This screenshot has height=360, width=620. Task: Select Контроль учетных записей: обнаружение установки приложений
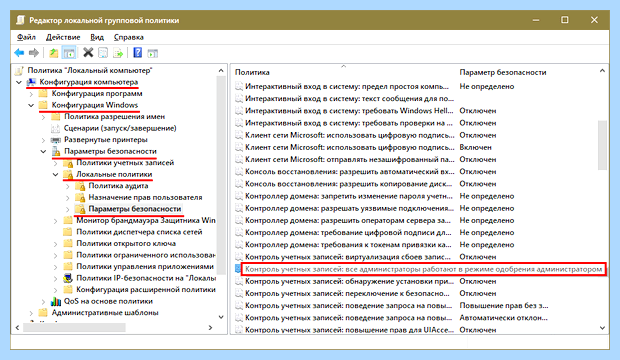[350, 282]
